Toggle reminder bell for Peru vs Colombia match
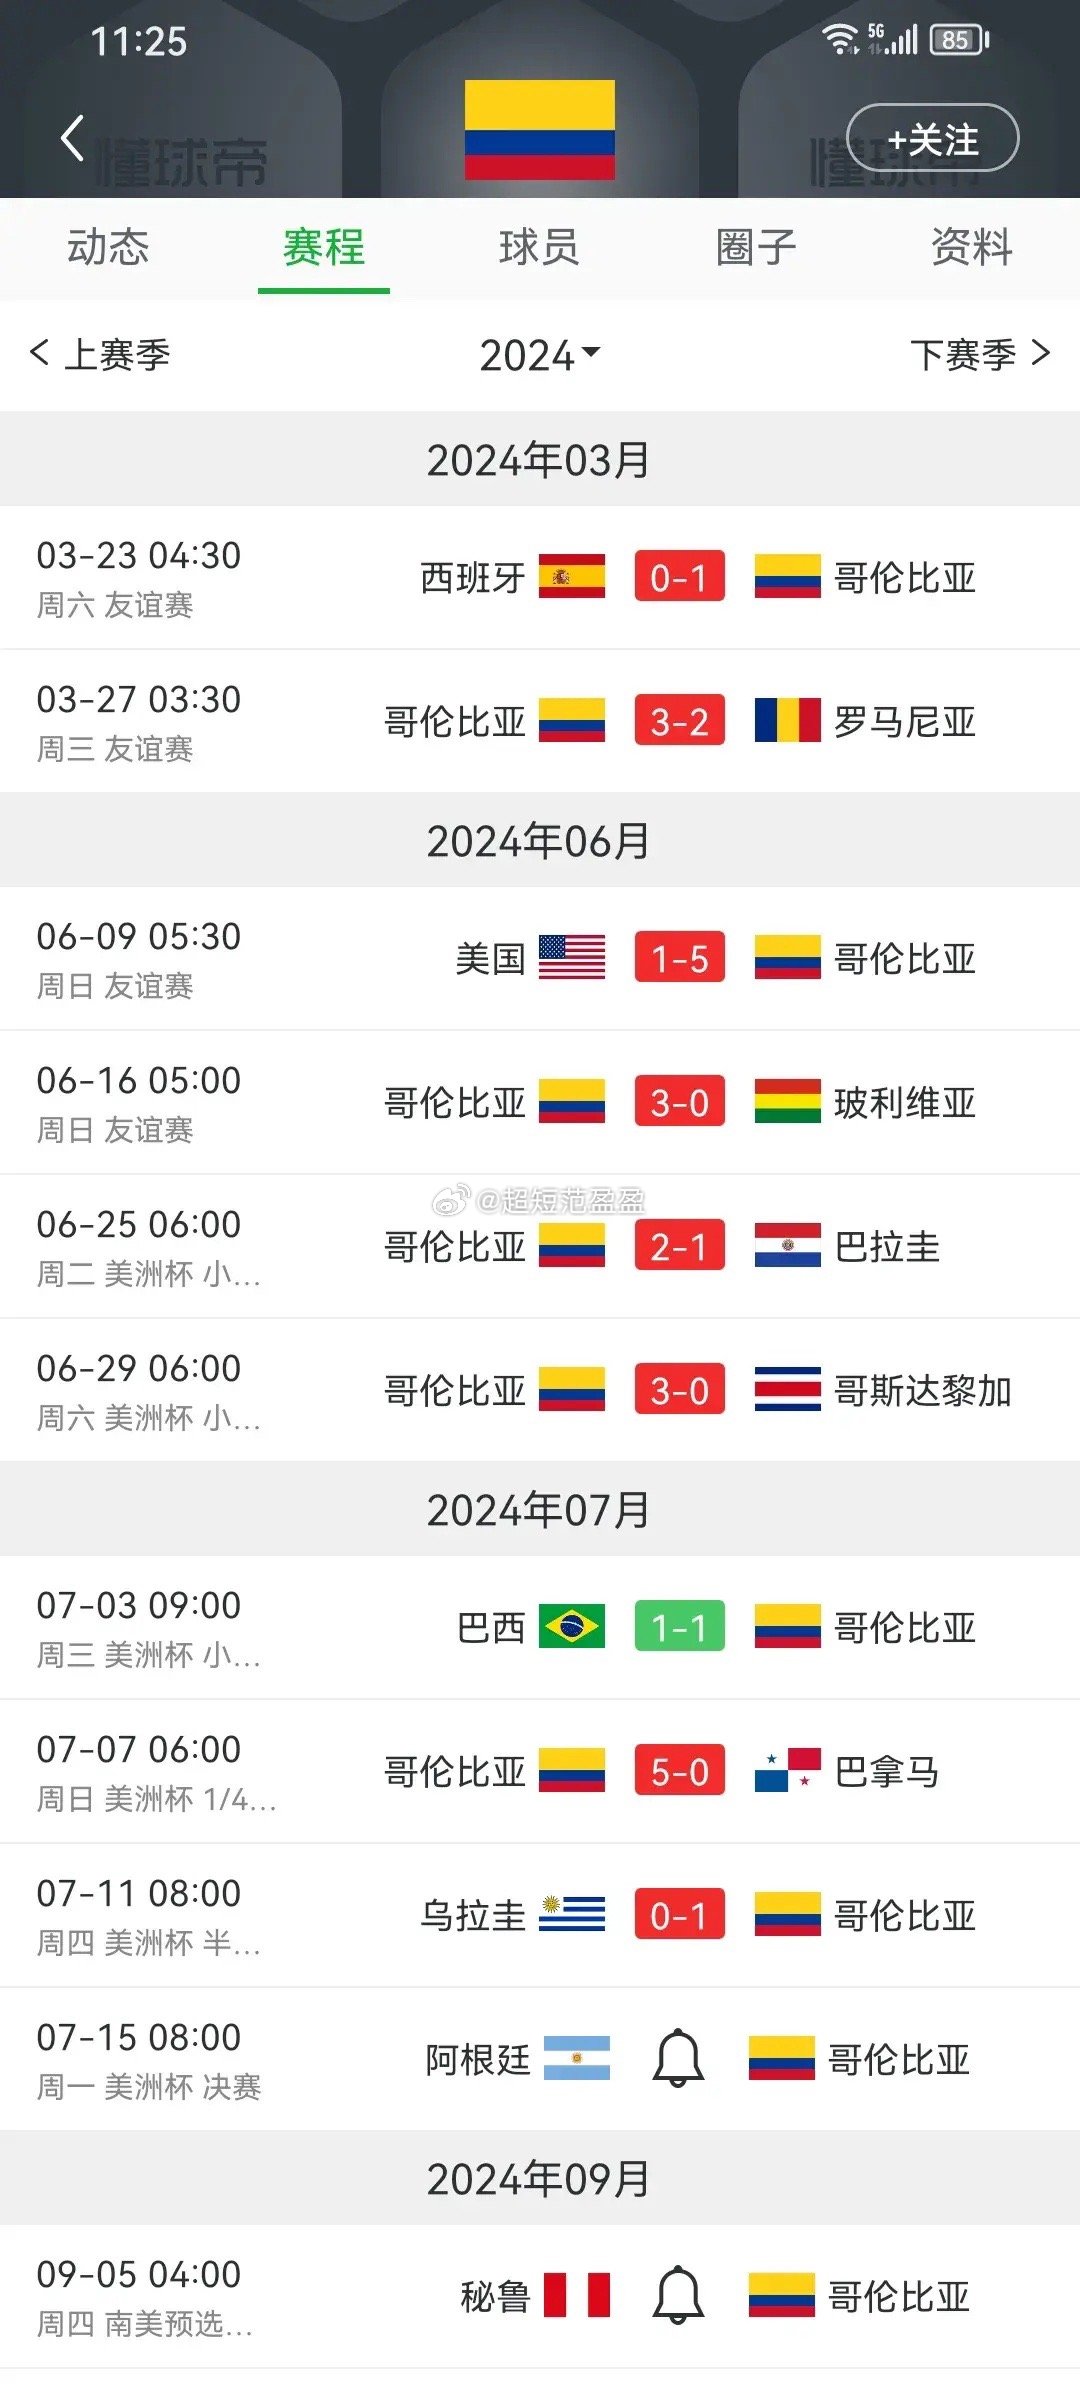Viewport: 1080px width, 2400px height. pyautogui.click(x=678, y=2295)
